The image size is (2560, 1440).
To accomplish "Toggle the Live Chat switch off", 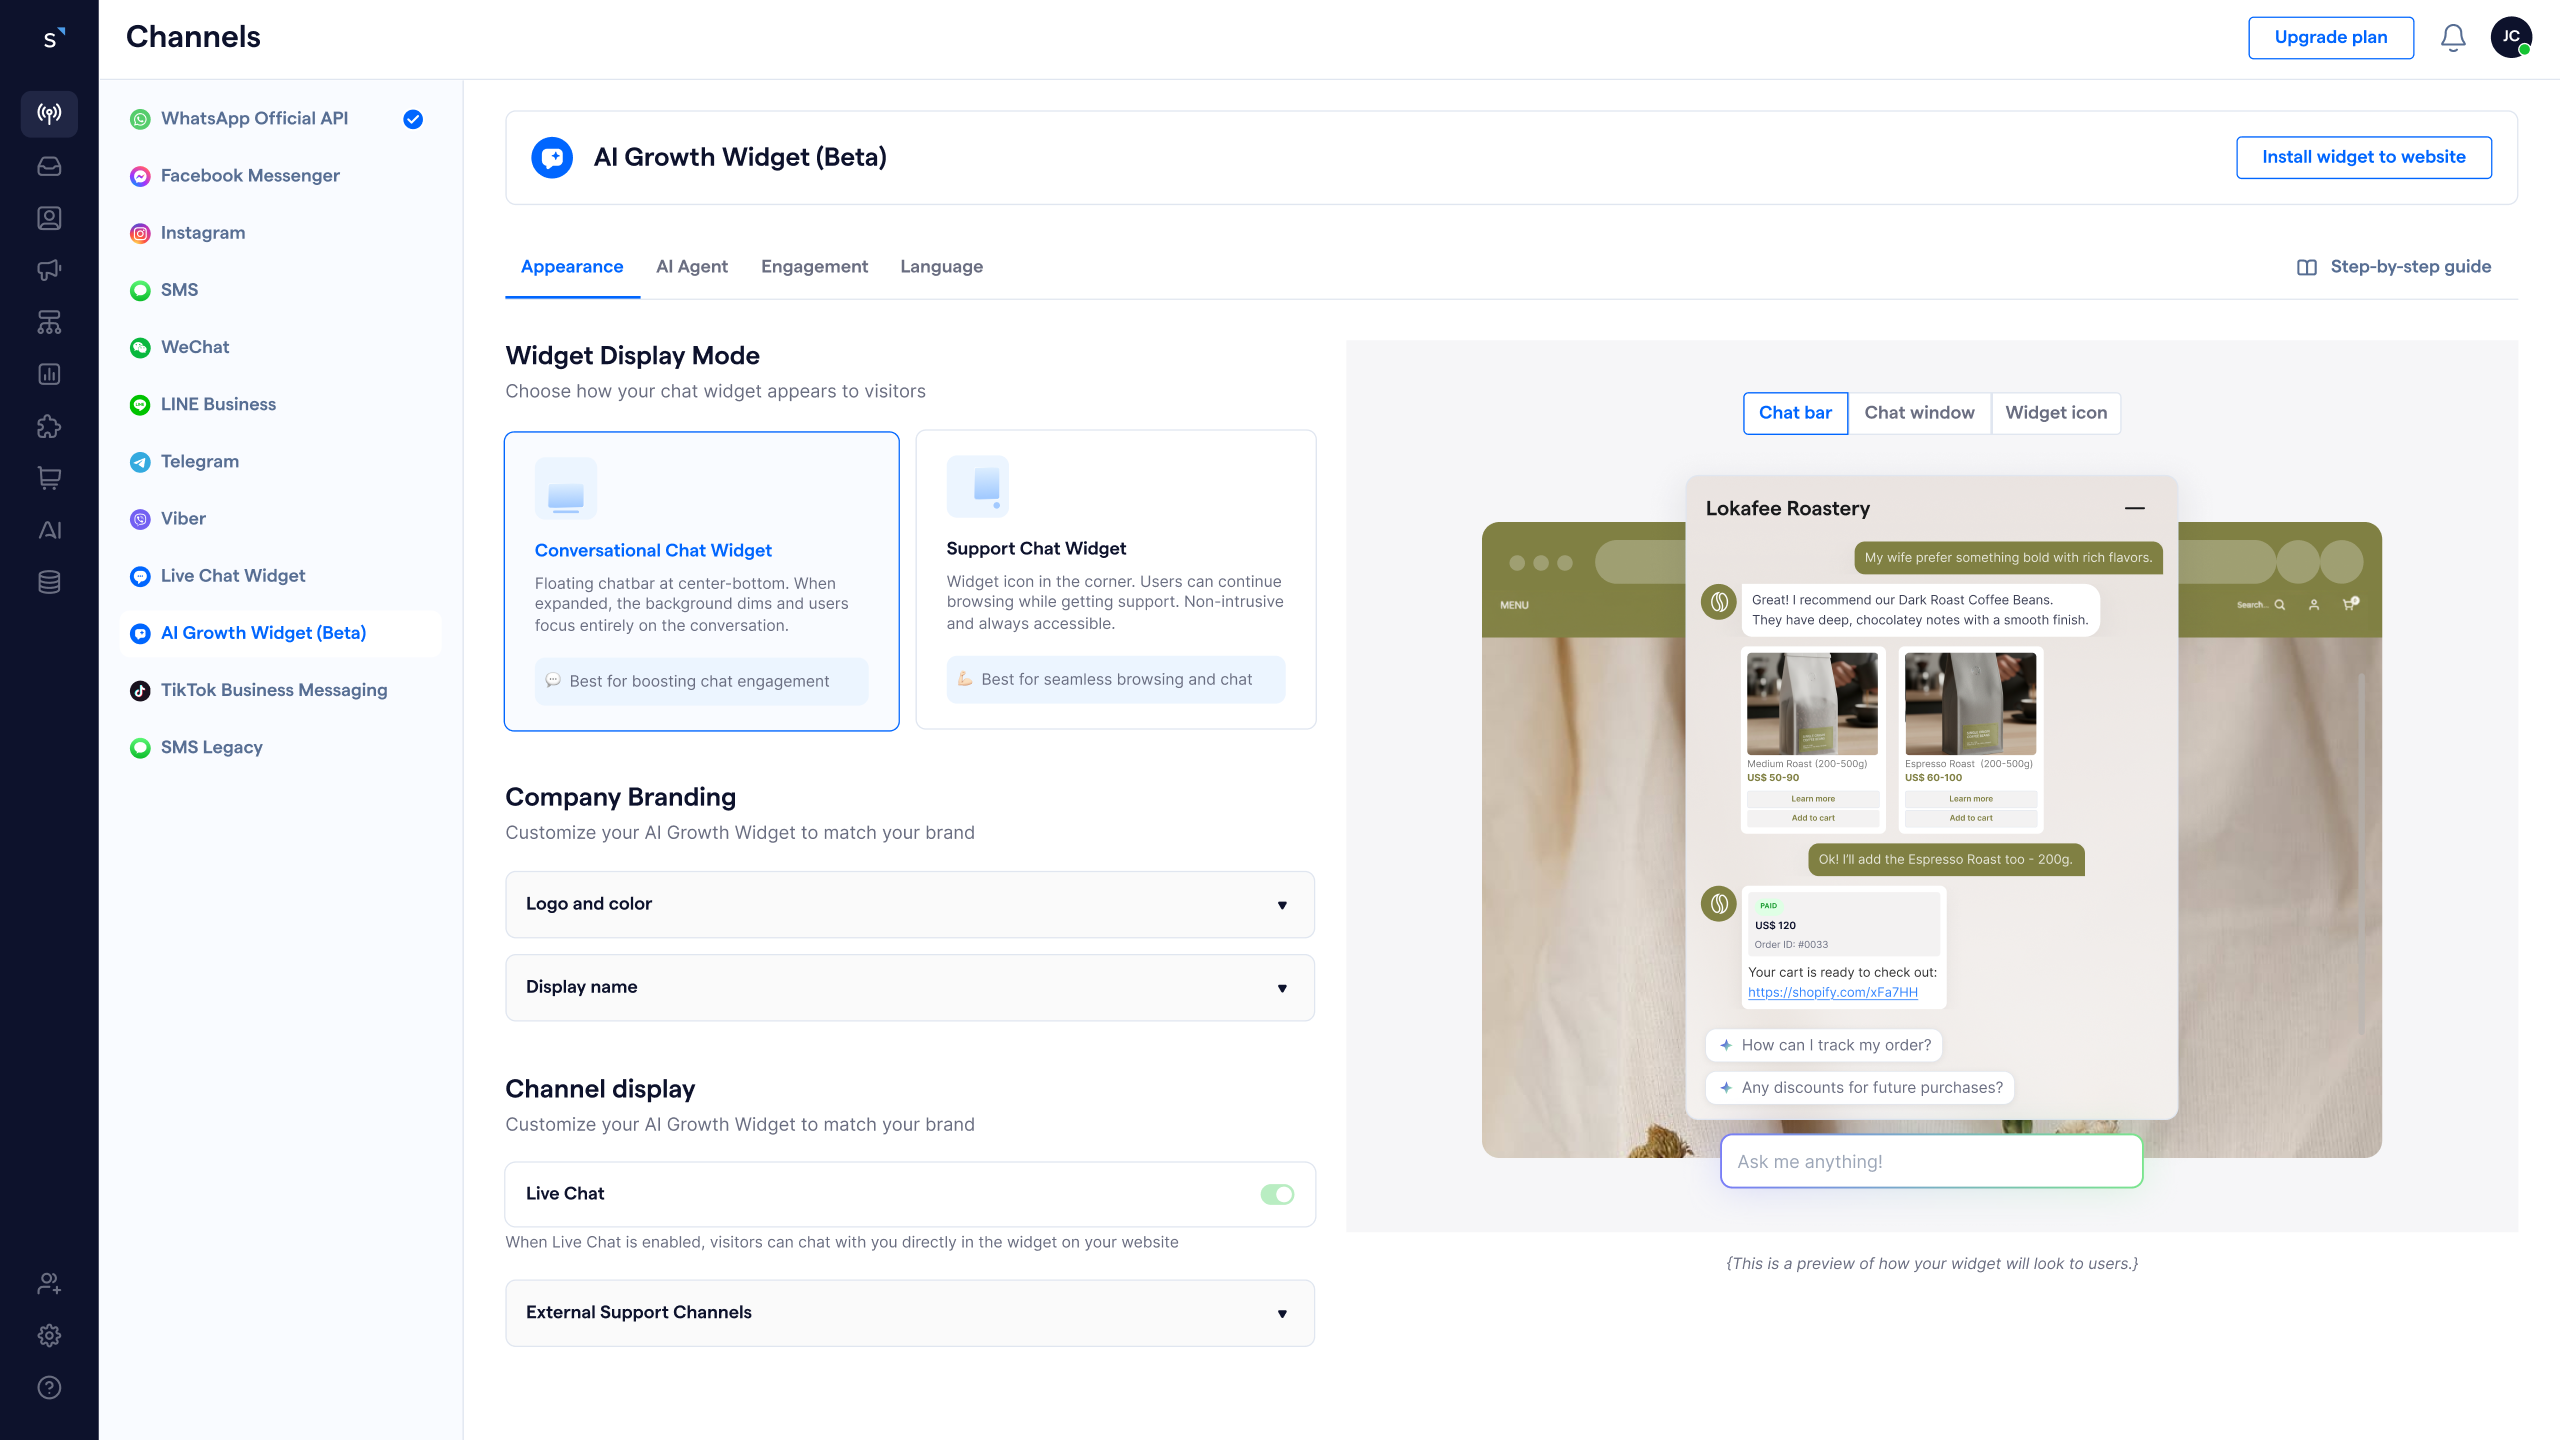I will click(x=1277, y=1194).
